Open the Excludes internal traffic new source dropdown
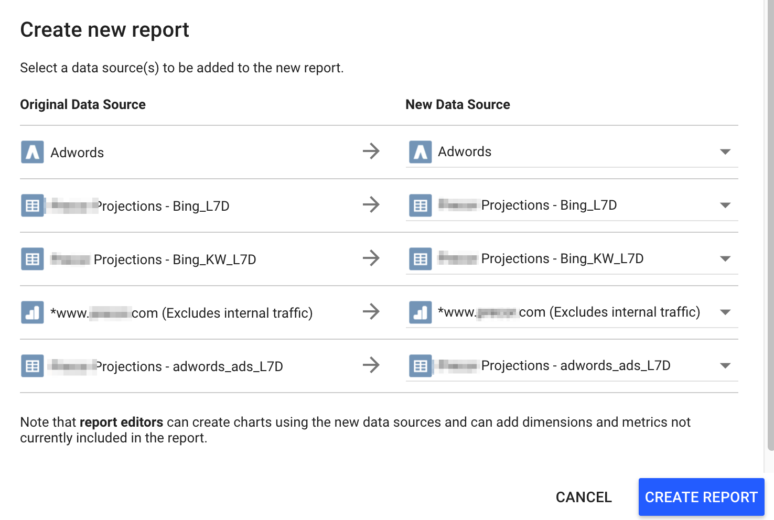Viewport: 774px width, 520px height. 572,312
